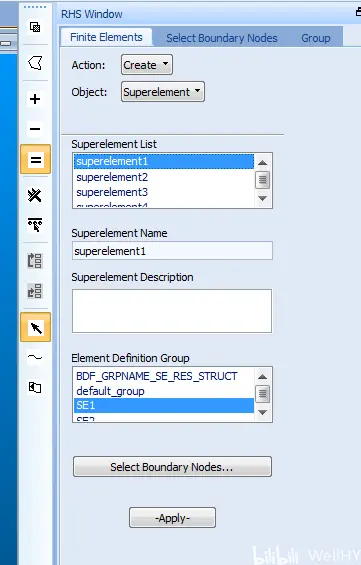Screen dimensions: 361x565
Task: Click Element Definition Group scroll up arrow
Action: coord(263,377)
